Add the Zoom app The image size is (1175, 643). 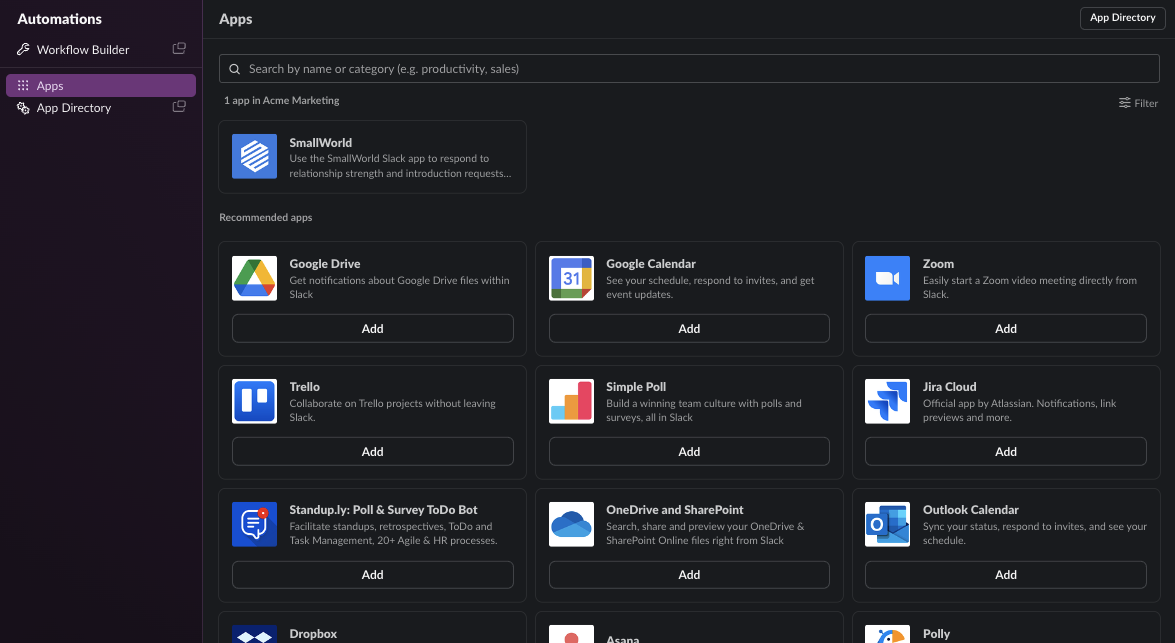click(1005, 329)
